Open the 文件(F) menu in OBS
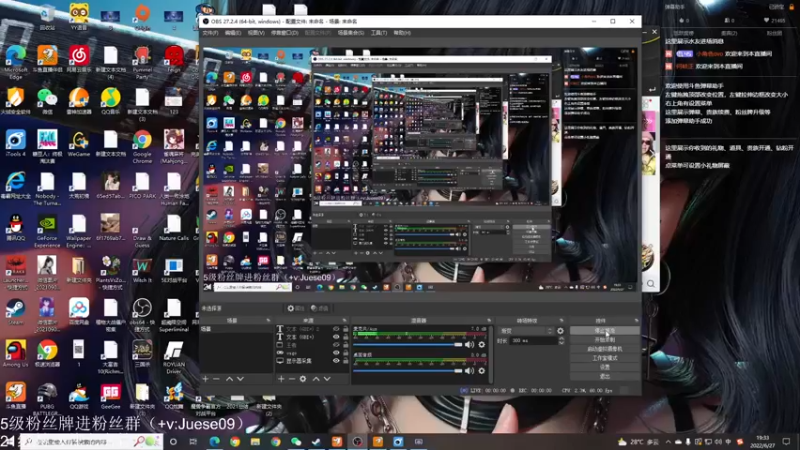 coord(210,33)
